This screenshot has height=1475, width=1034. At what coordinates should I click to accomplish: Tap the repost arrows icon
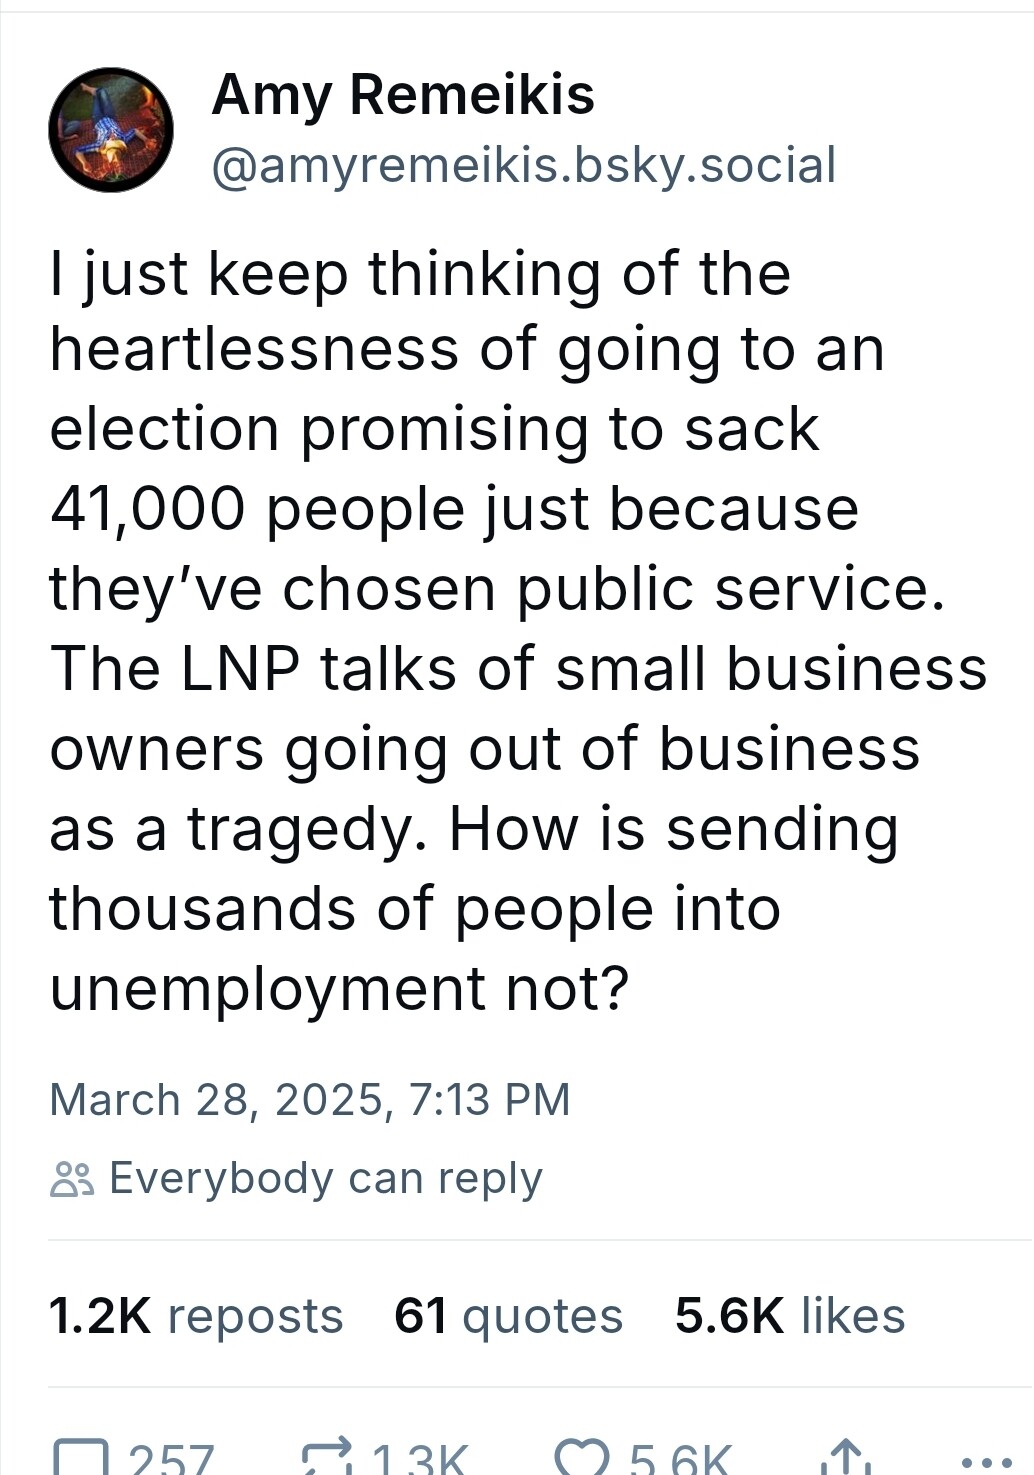tap(329, 1458)
